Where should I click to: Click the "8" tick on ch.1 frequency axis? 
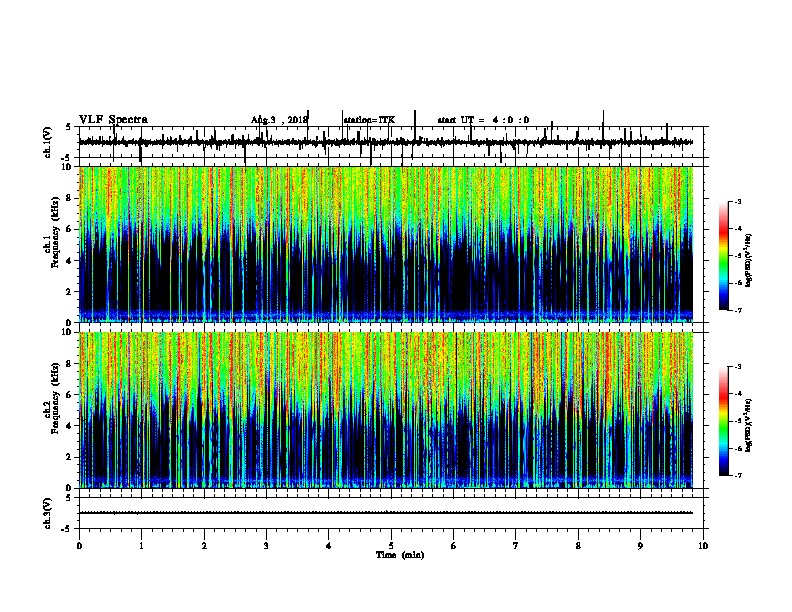coord(69,198)
